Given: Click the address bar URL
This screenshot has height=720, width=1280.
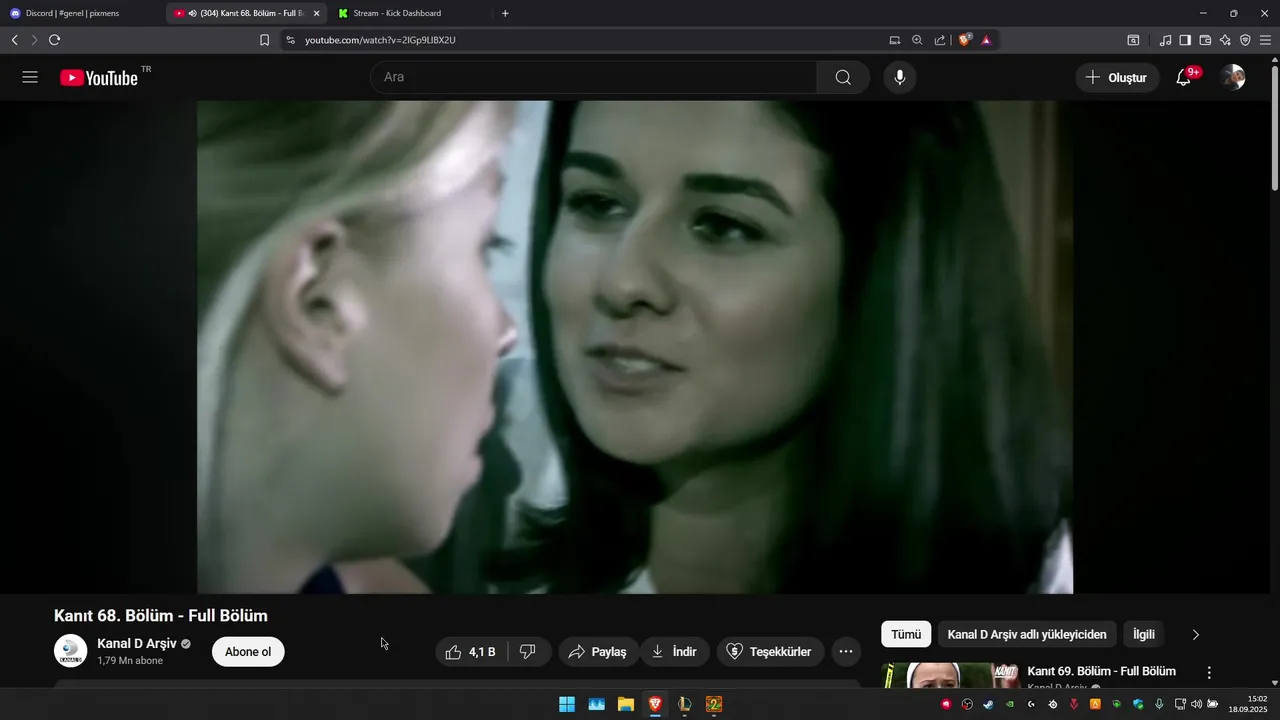Looking at the screenshot, I should [x=380, y=40].
